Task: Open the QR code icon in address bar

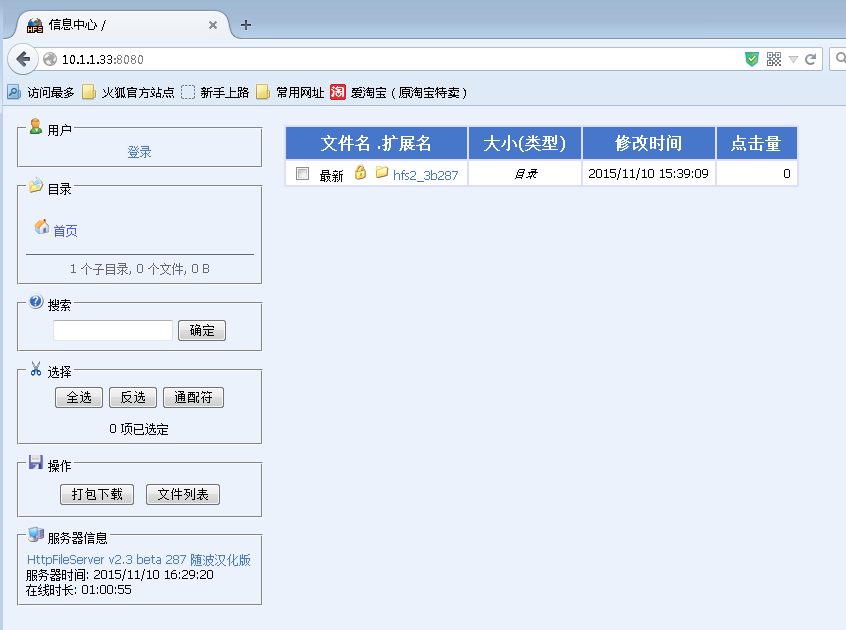Action: (774, 59)
